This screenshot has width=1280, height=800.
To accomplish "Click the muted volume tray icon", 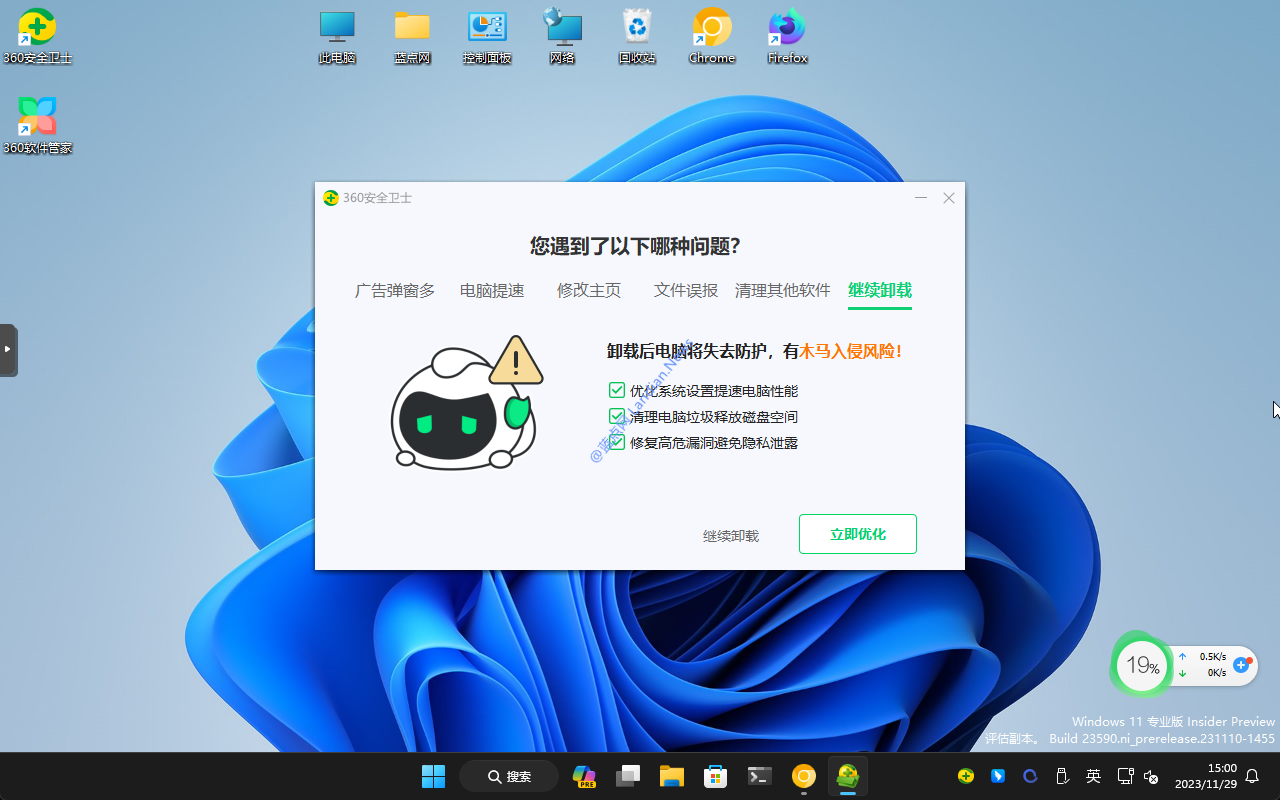I will [1151, 776].
